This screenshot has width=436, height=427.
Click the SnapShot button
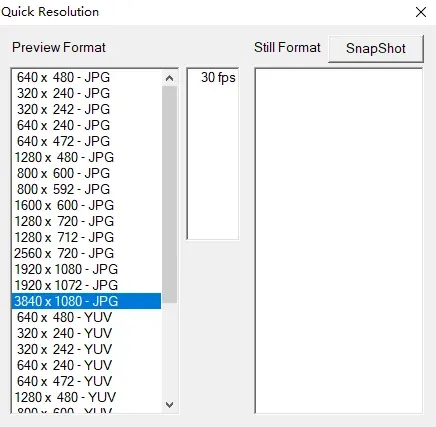(376, 49)
